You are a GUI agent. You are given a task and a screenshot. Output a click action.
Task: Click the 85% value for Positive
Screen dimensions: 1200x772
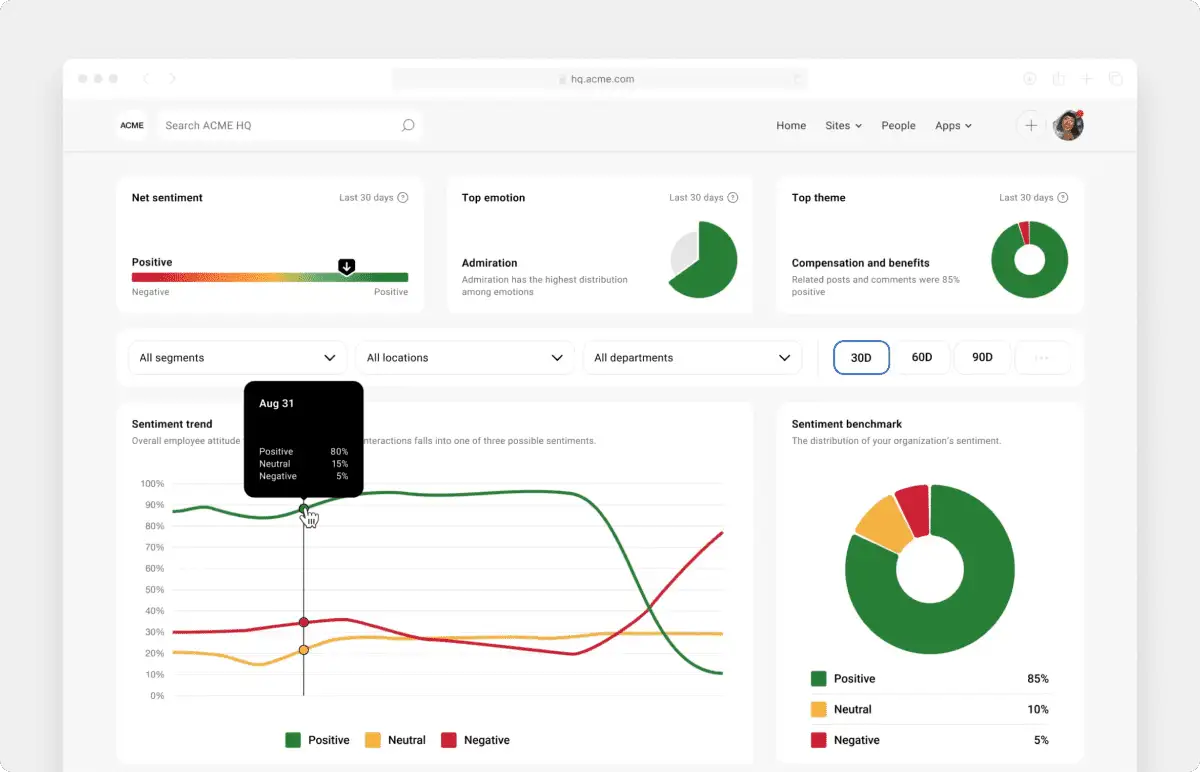coord(1038,679)
